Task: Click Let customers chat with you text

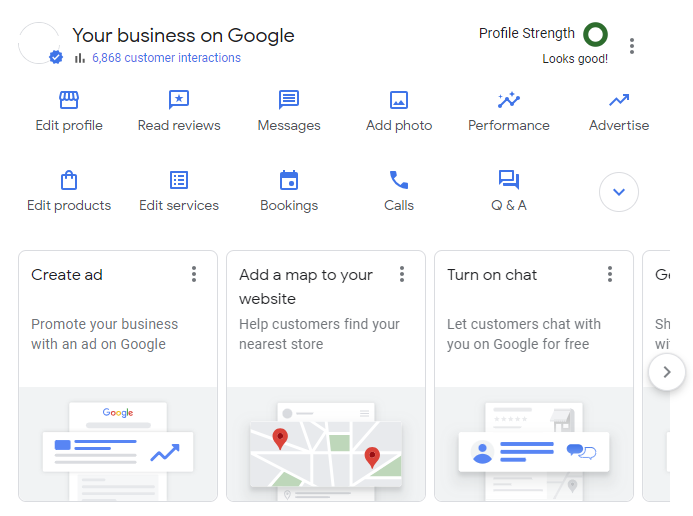Action: 524,334
